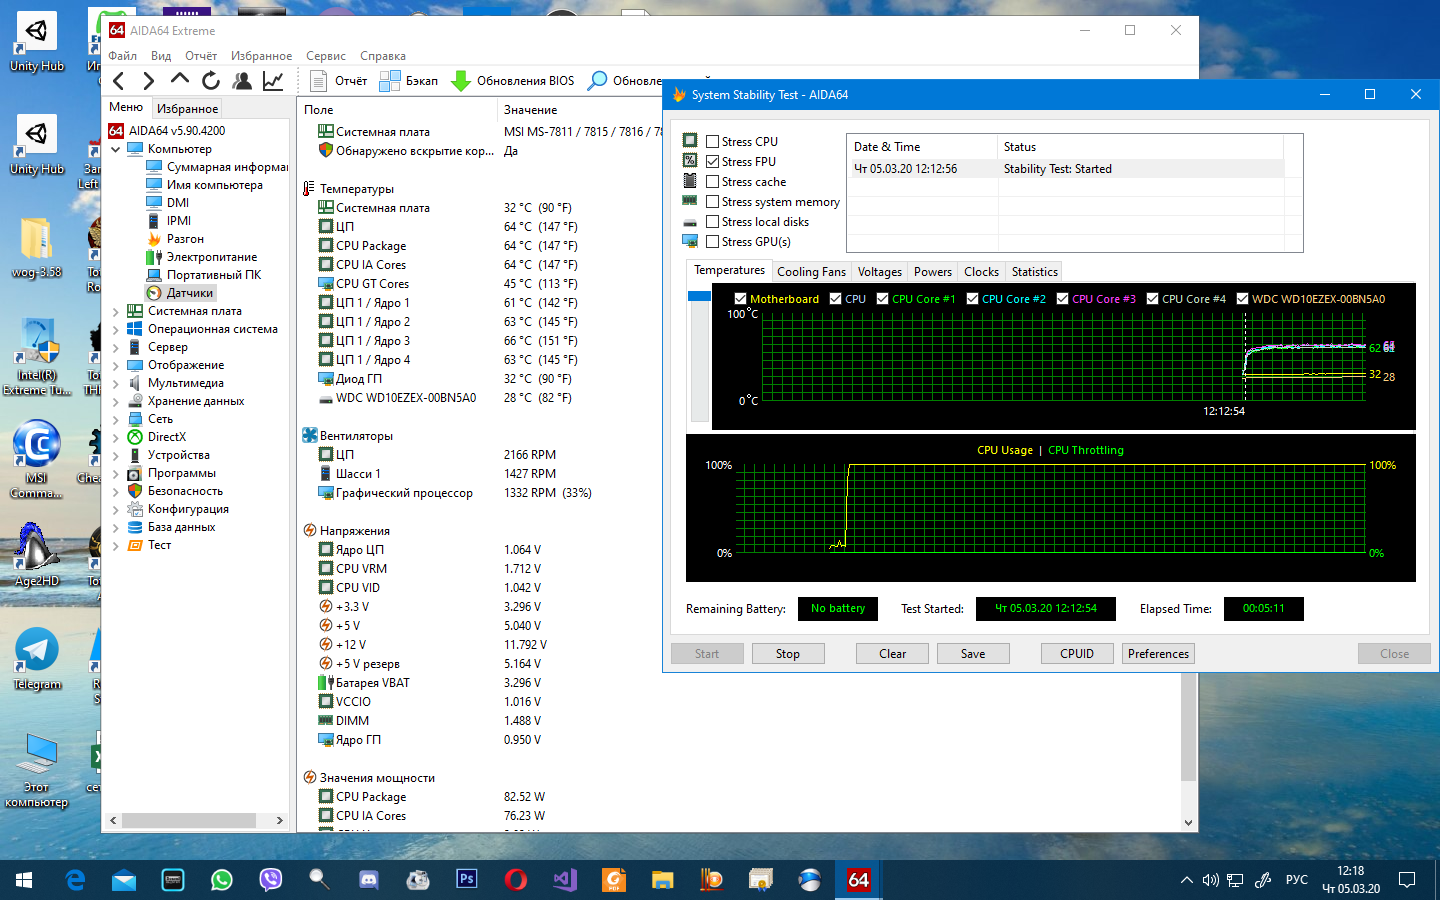Open Discord from the taskbar
This screenshot has width=1440, height=900.
tap(369, 880)
